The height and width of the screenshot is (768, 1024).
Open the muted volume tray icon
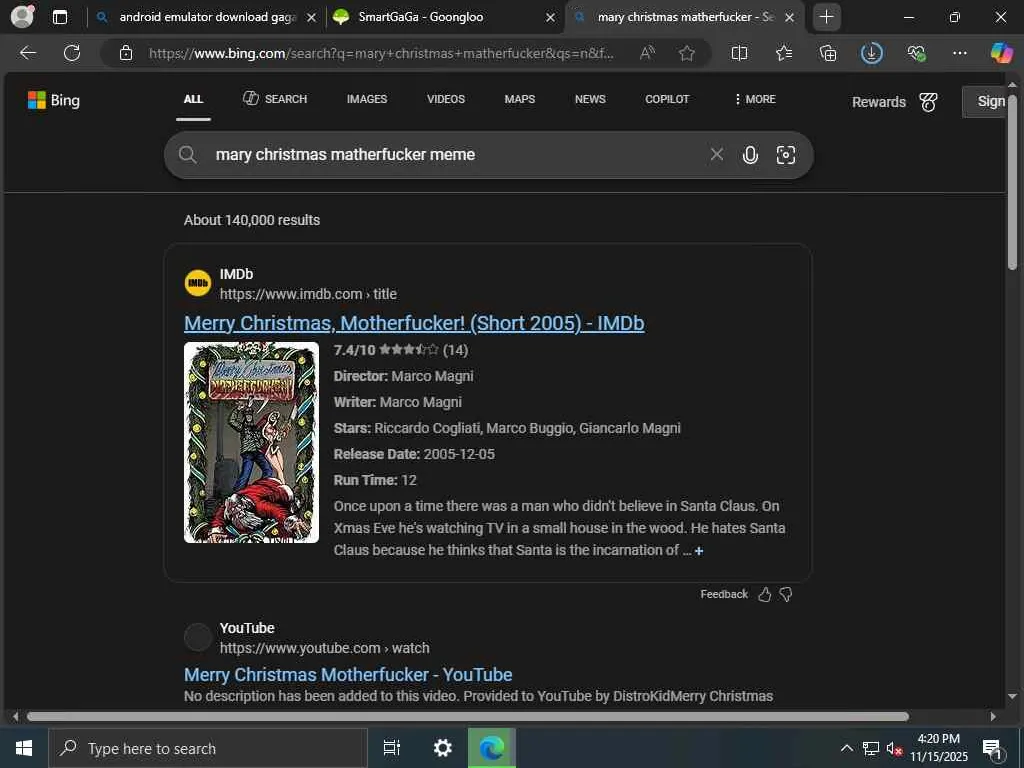click(x=894, y=748)
